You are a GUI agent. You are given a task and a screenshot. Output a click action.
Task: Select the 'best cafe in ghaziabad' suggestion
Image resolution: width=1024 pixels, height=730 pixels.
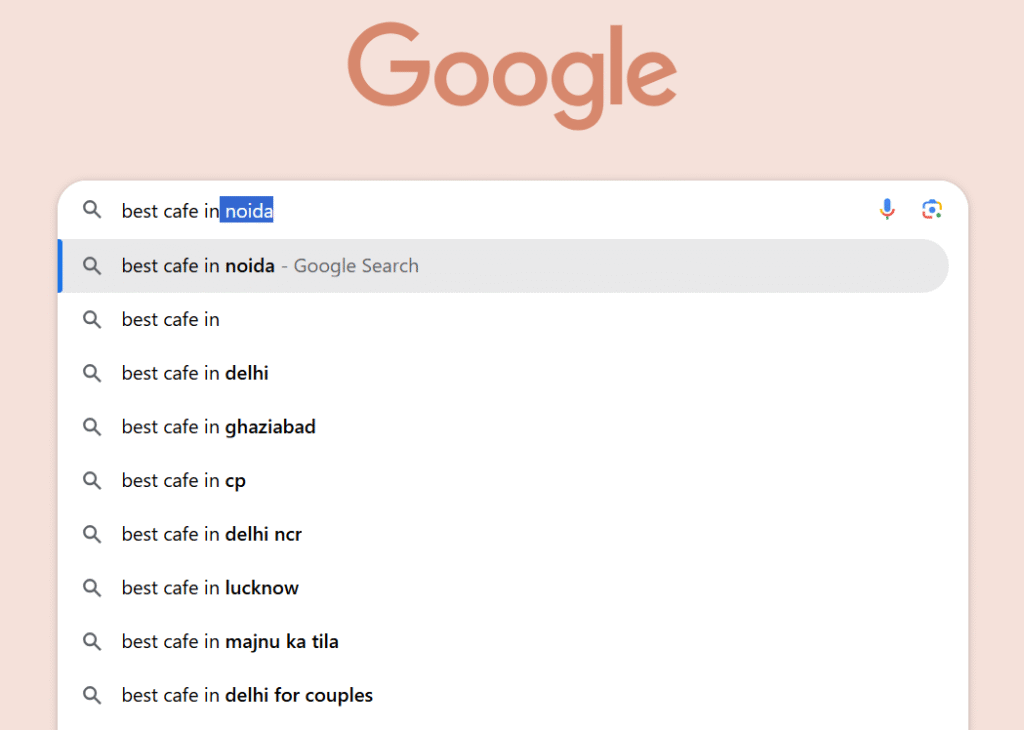click(x=218, y=427)
